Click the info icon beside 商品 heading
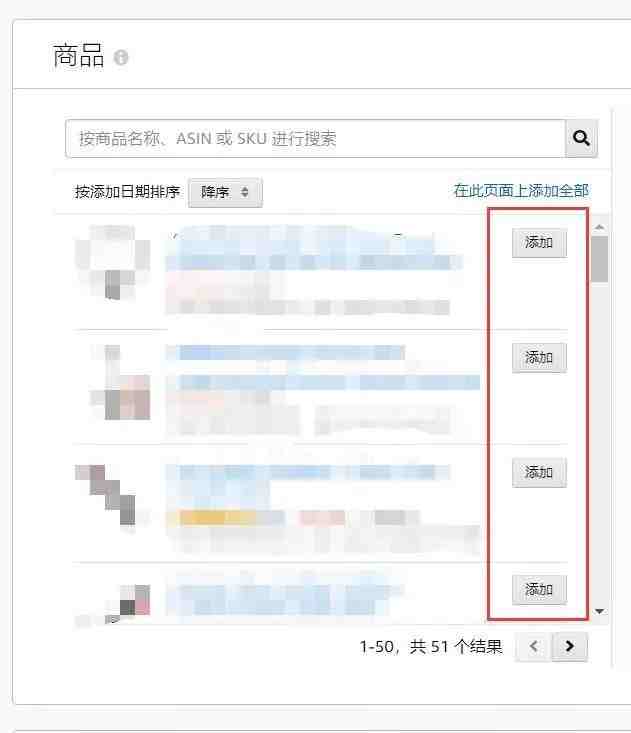 pos(121,57)
